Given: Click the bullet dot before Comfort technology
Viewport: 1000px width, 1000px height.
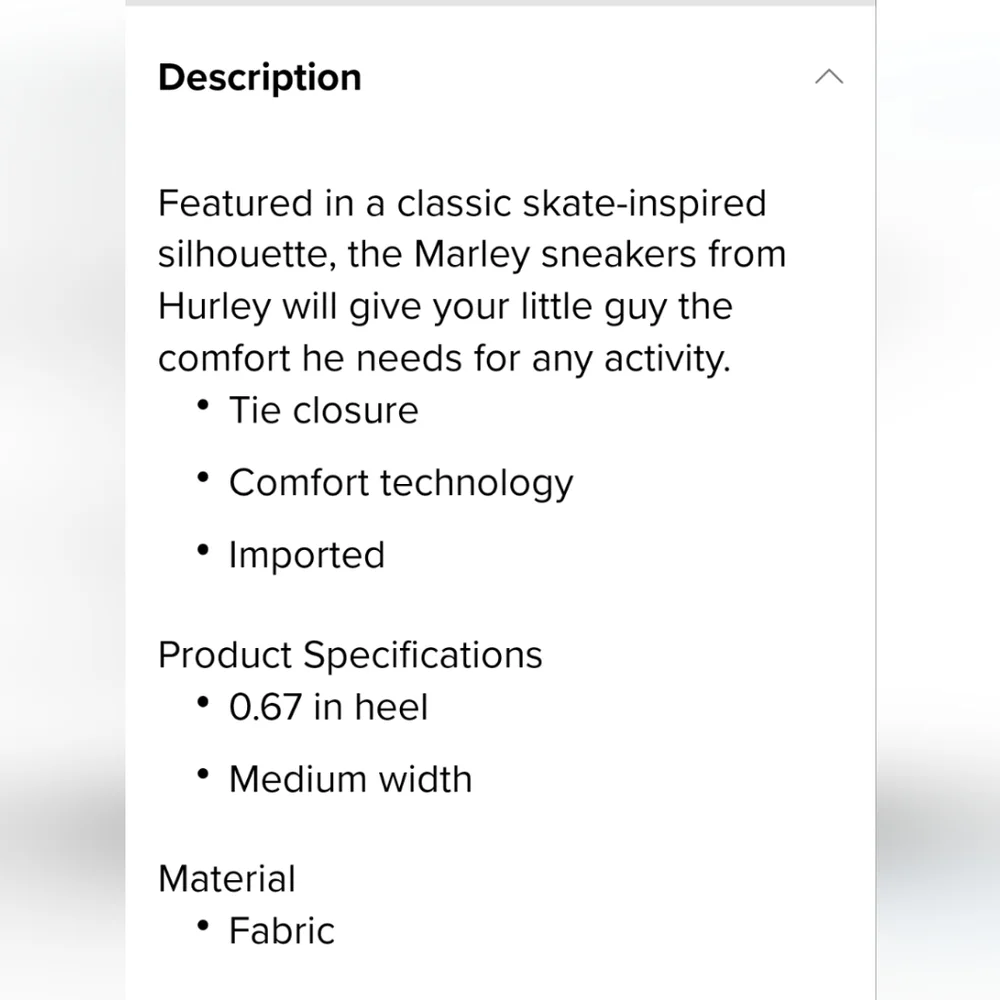Looking at the screenshot, I should coord(203,477).
